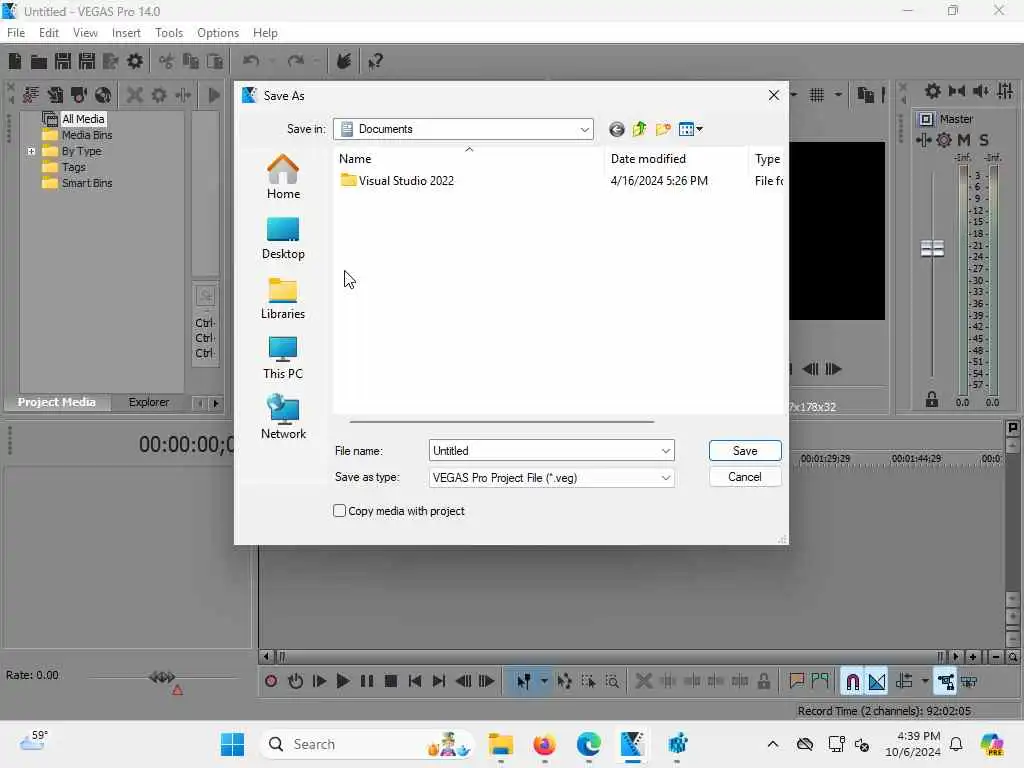Screen dimensions: 1024x768
Task: Open the Auto Ripple dropdown arrow
Action: (x=925, y=681)
